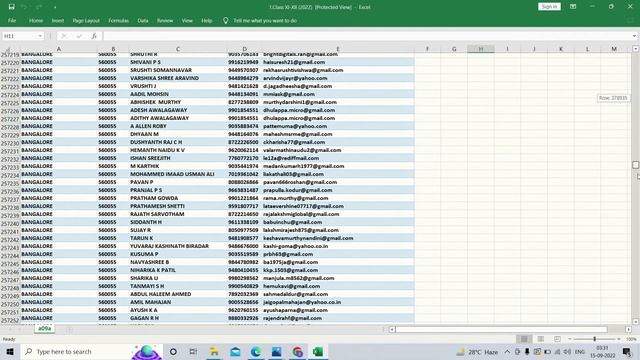
Task: Select column A header
Action: click(58, 49)
